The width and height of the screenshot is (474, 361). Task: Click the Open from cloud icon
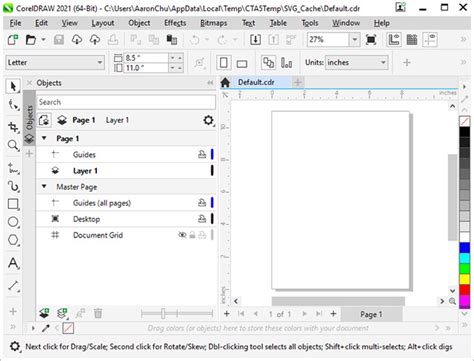pos(77,40)
